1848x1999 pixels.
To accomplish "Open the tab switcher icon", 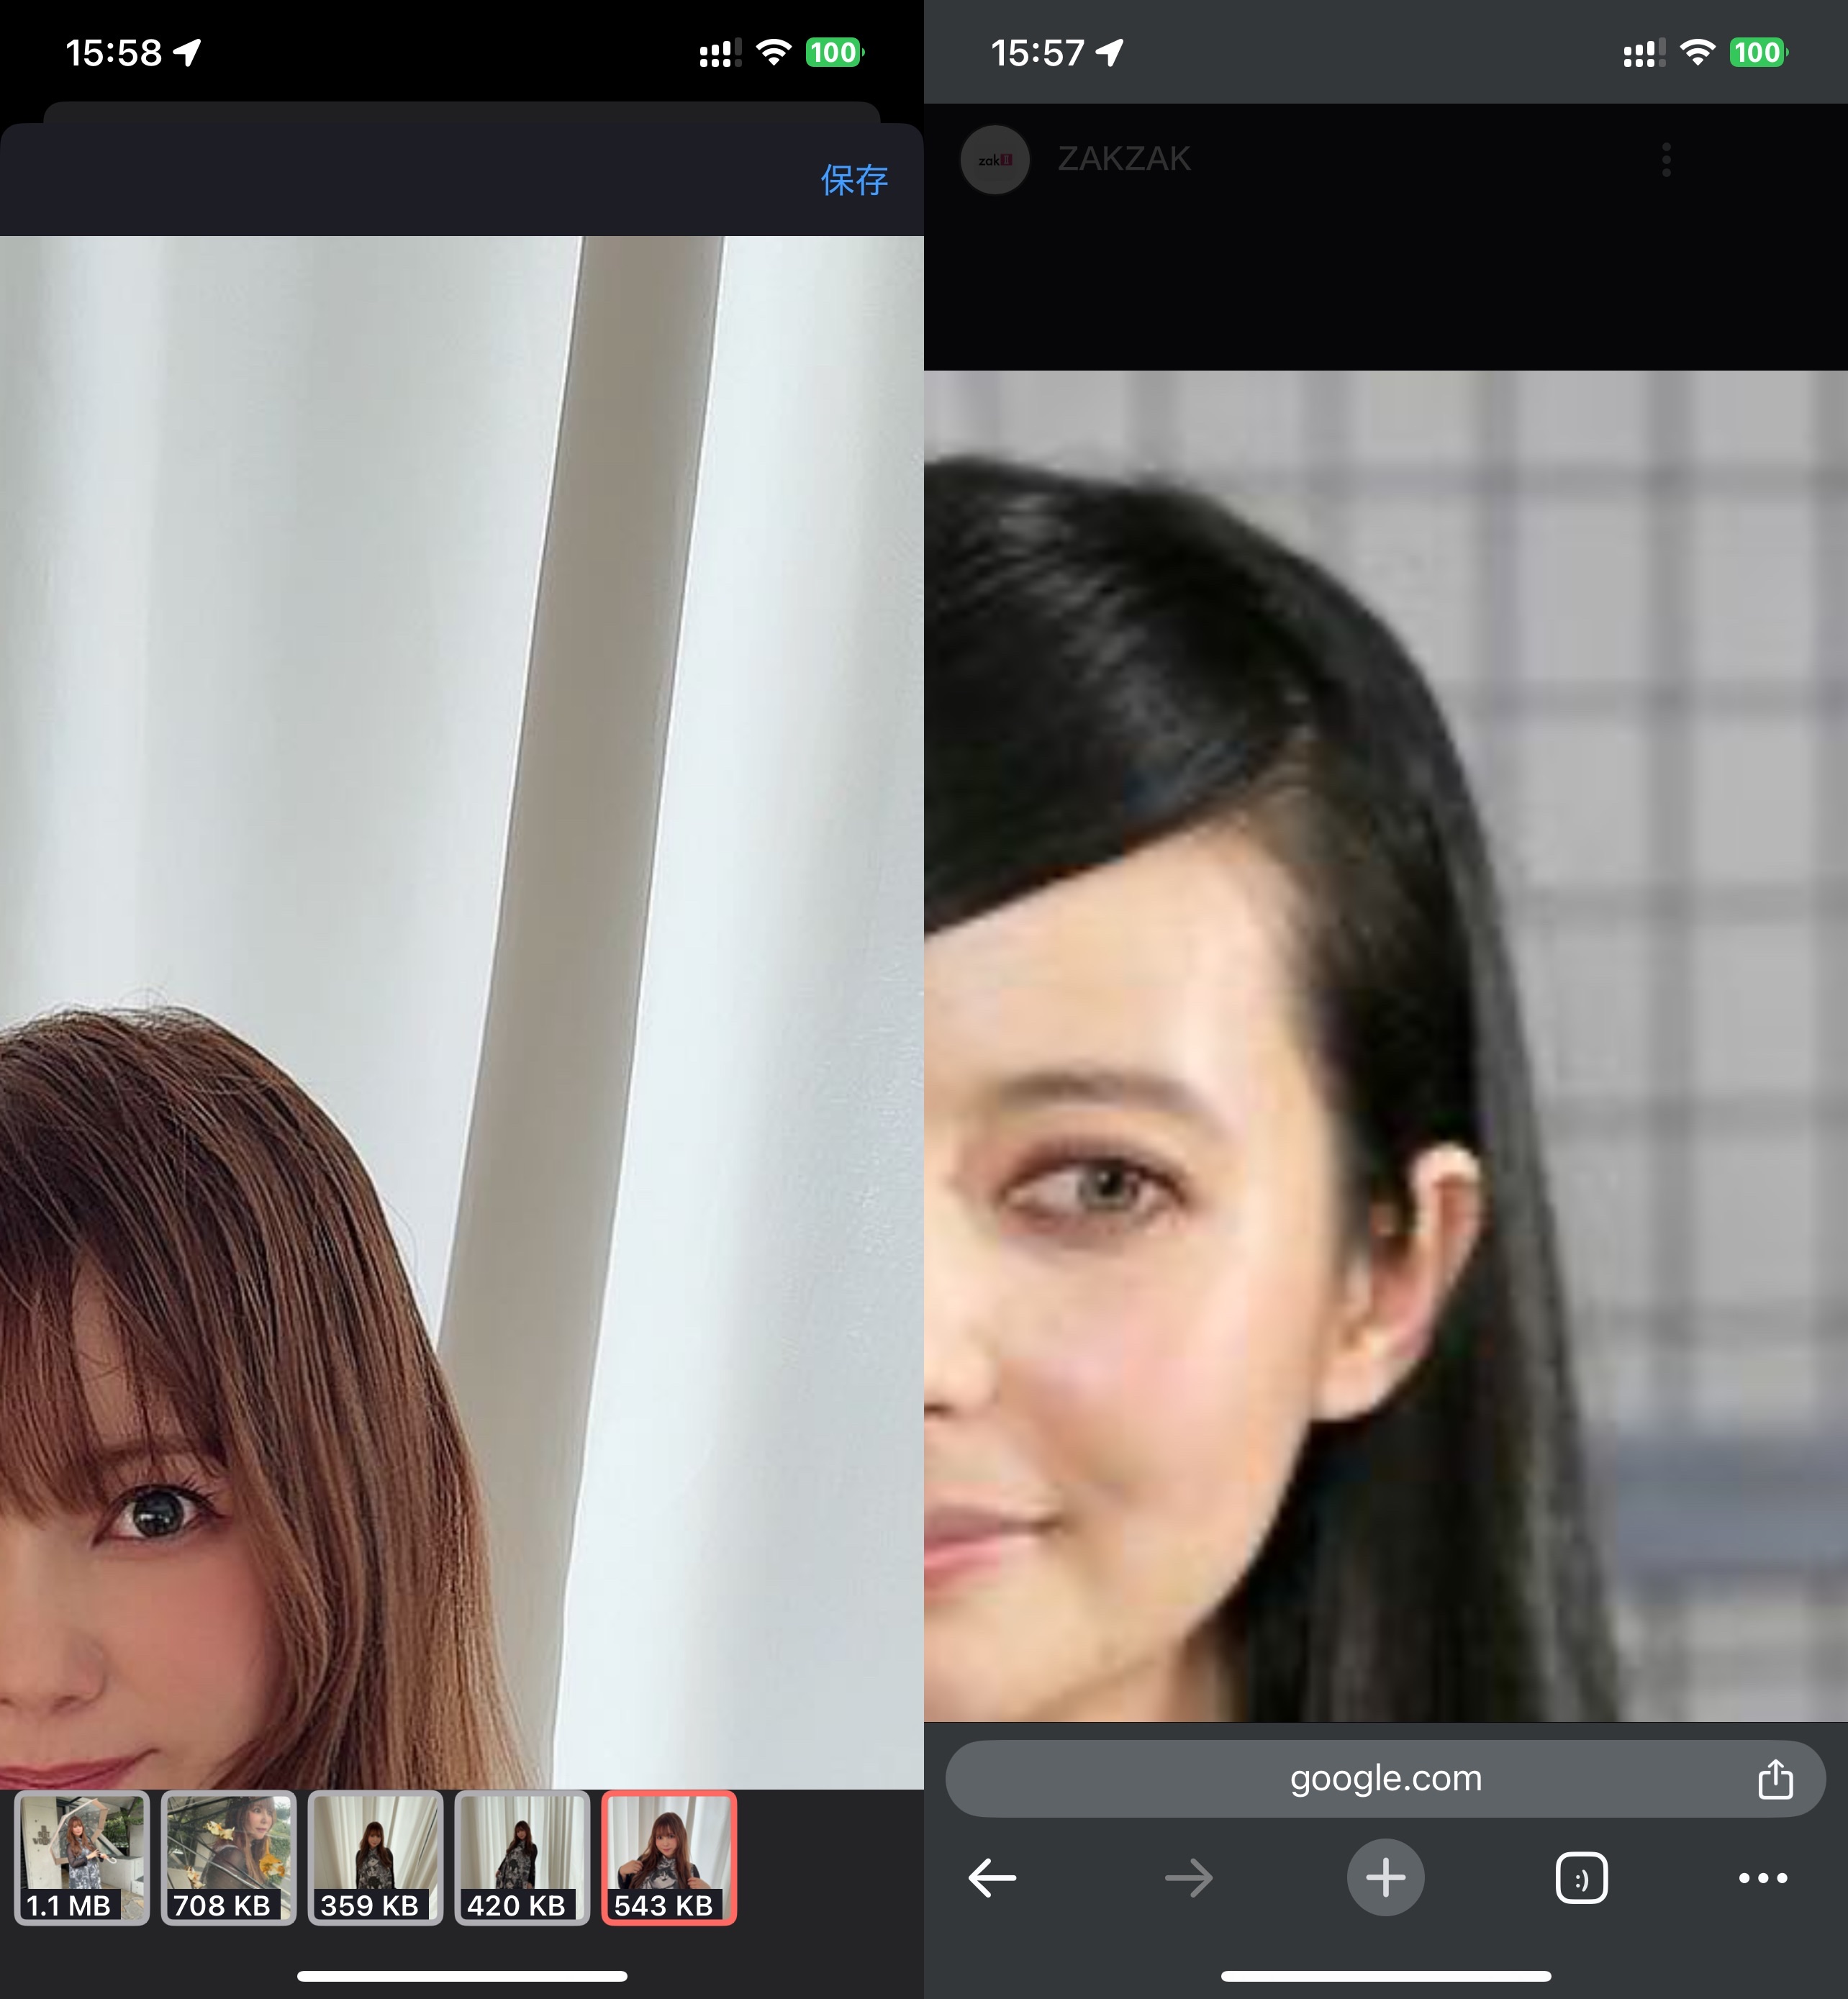I will 1581,1878.
